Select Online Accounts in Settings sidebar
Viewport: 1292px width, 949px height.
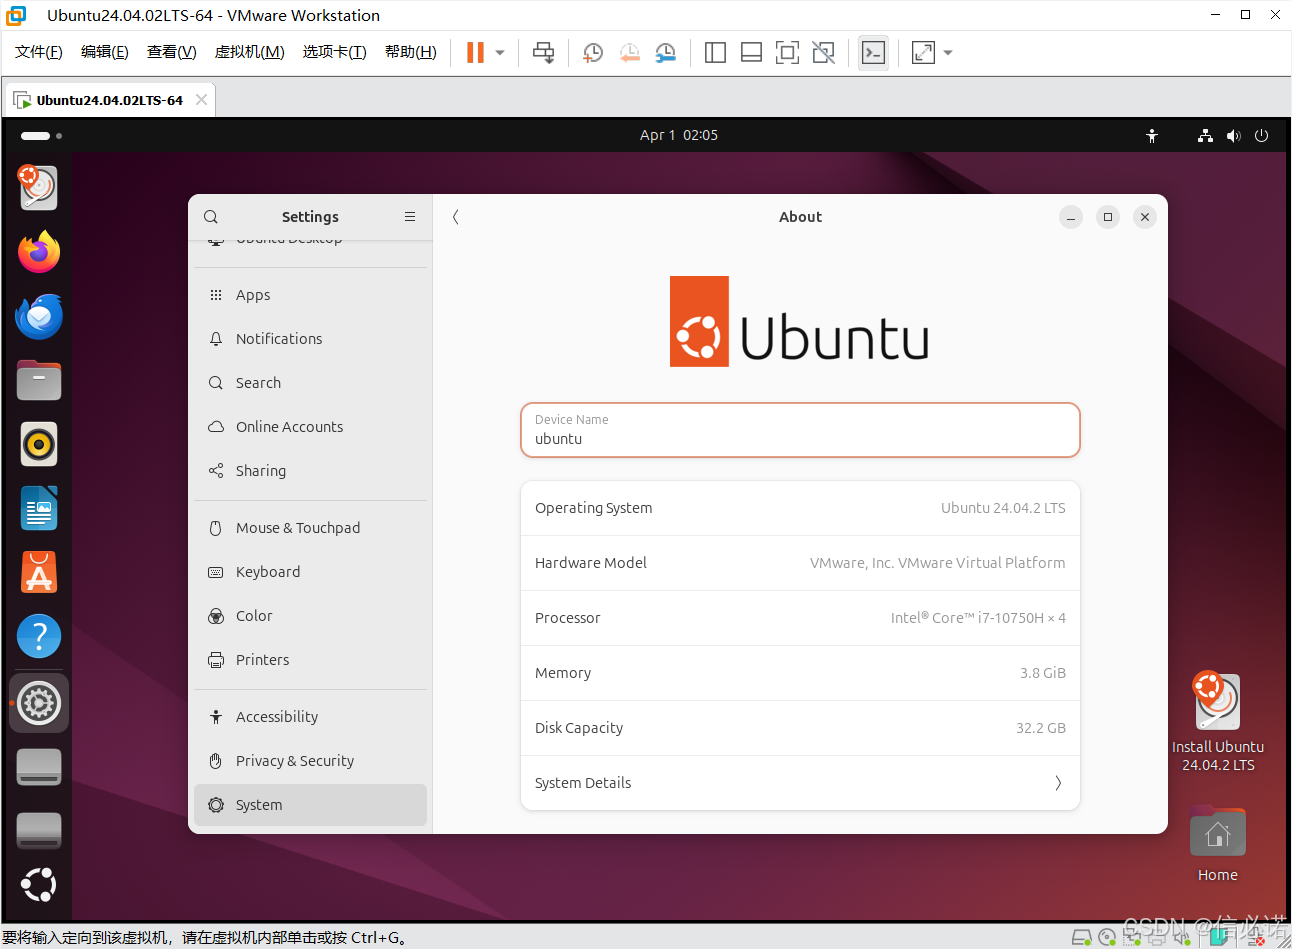311,427
